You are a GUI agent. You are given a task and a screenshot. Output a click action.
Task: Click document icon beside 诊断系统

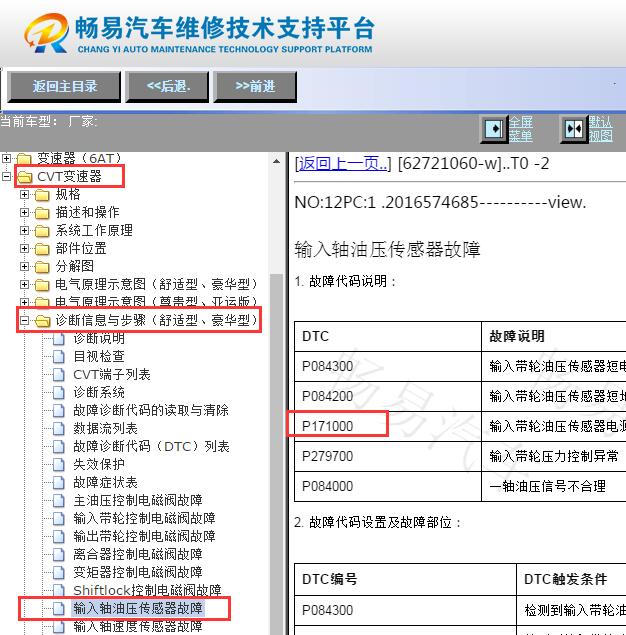59,392
